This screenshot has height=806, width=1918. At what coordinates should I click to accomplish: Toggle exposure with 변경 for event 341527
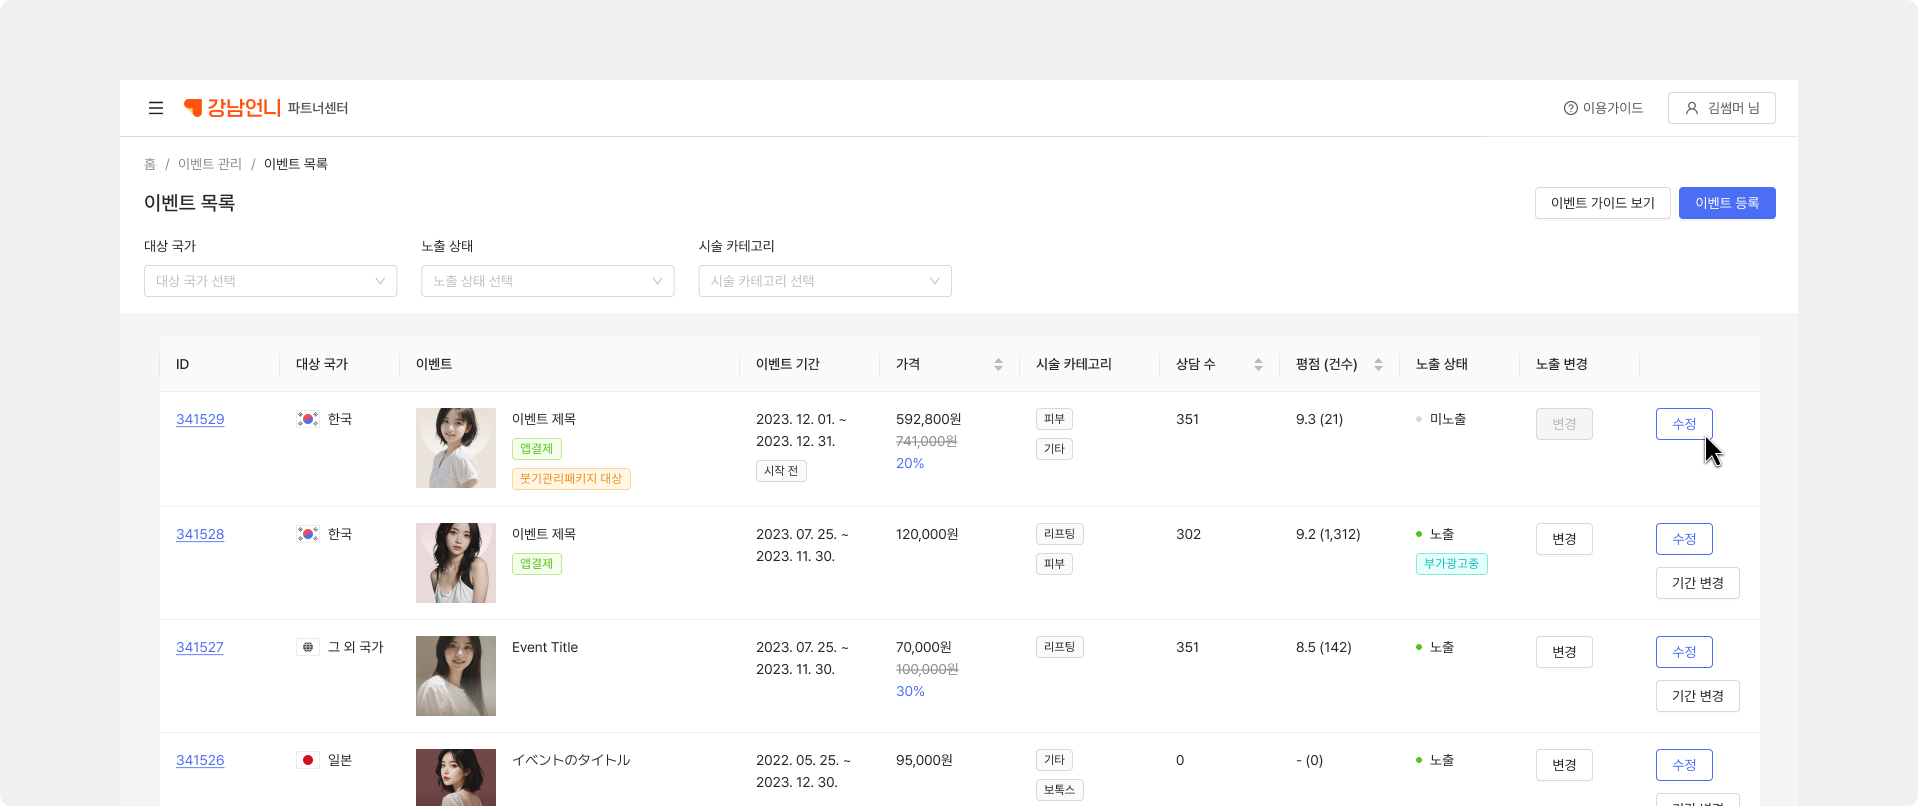click(x=1564, y=652)
